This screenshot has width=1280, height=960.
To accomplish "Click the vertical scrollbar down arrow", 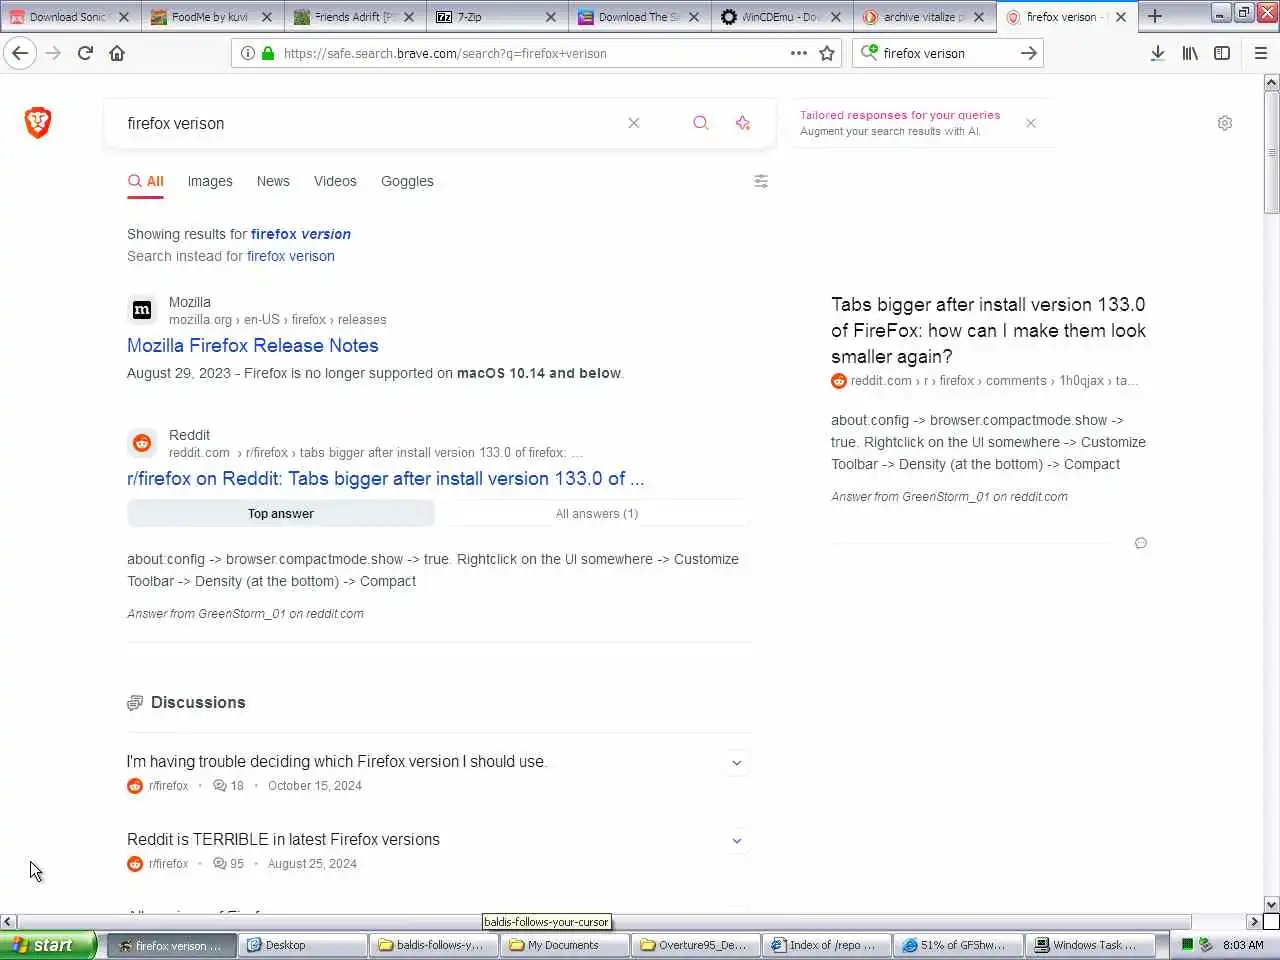I will [x=1271, y=904].
